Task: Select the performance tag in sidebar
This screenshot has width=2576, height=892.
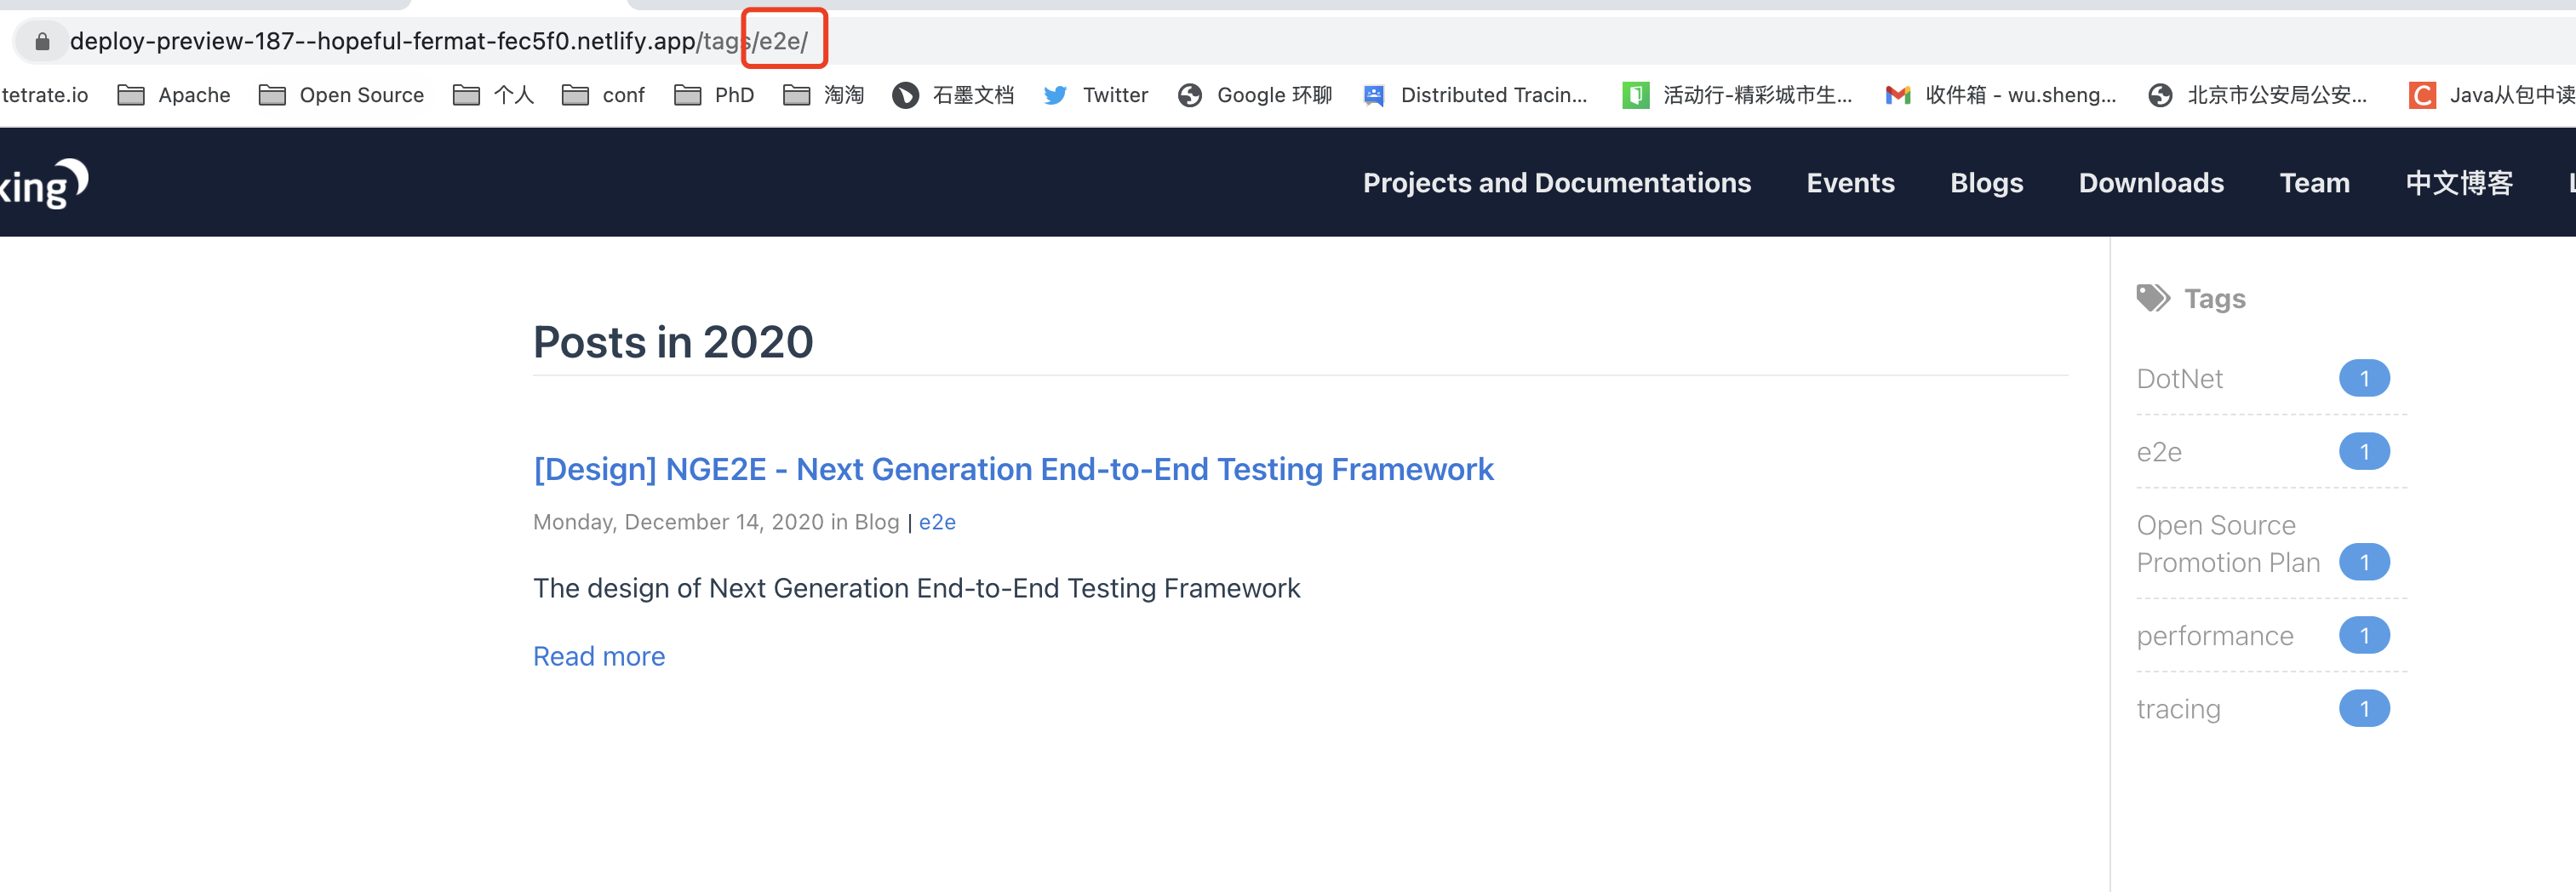Action: click(2215, 636)
